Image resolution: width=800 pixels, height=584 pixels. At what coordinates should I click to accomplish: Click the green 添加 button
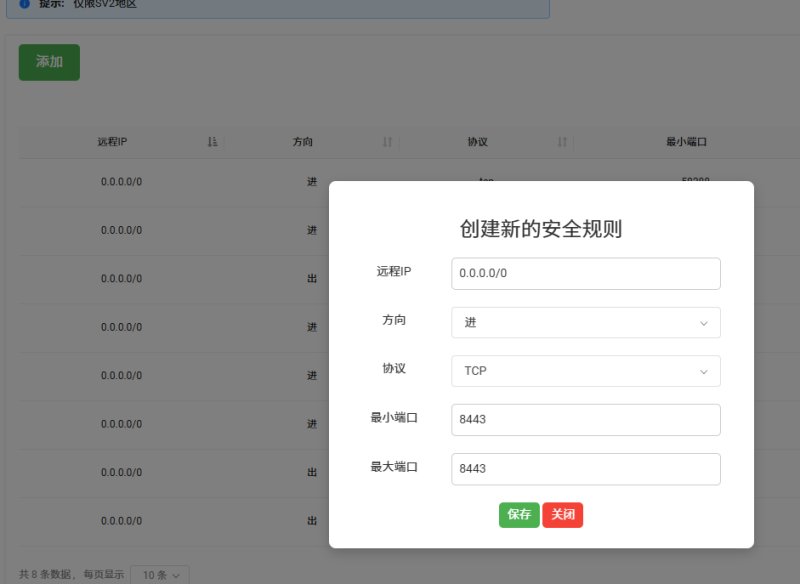pyautogui.click(x=49, y=62)
